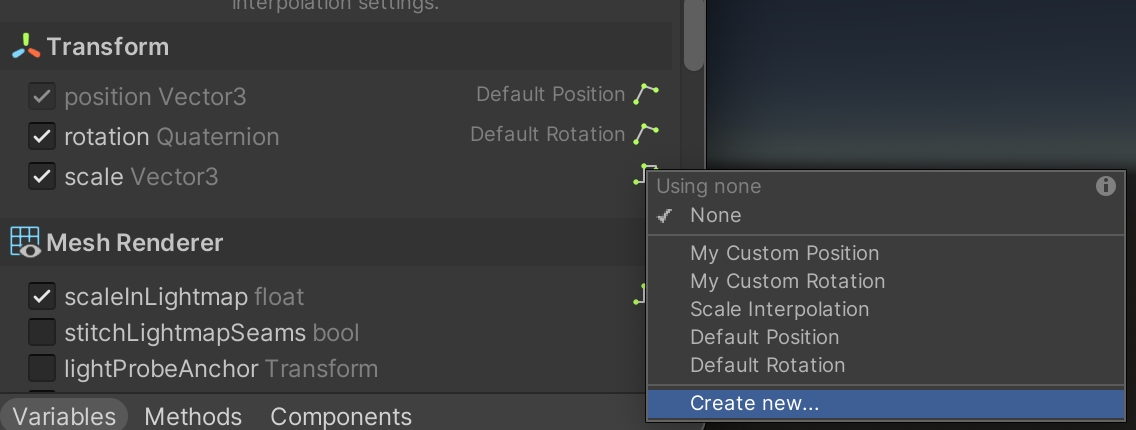This screenshot has height=430, width=1136.
Task: Open the Default Rotation interpolation dropdown
Action: 548,134
